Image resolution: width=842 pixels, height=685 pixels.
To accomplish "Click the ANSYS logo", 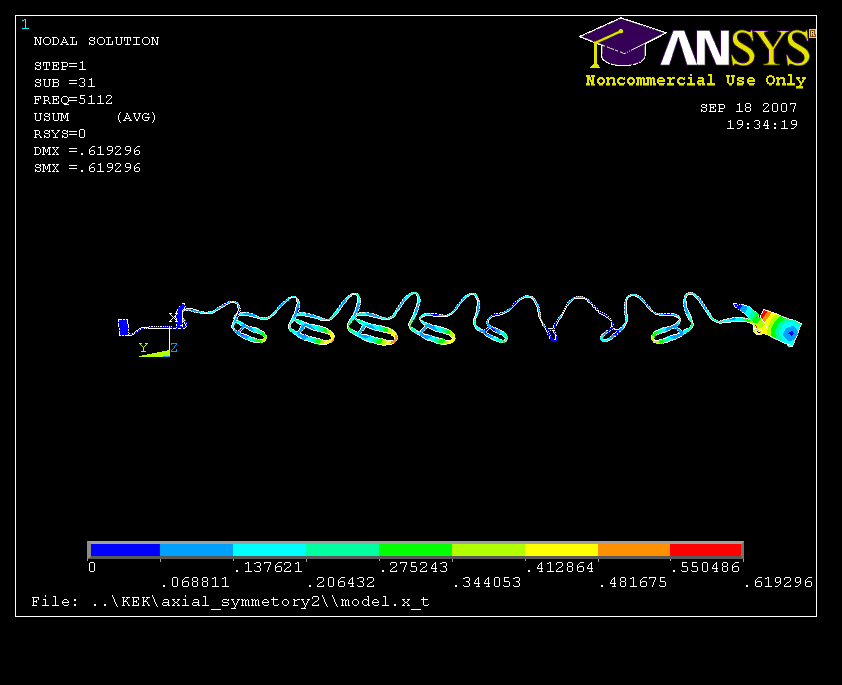I will [697, 43].
